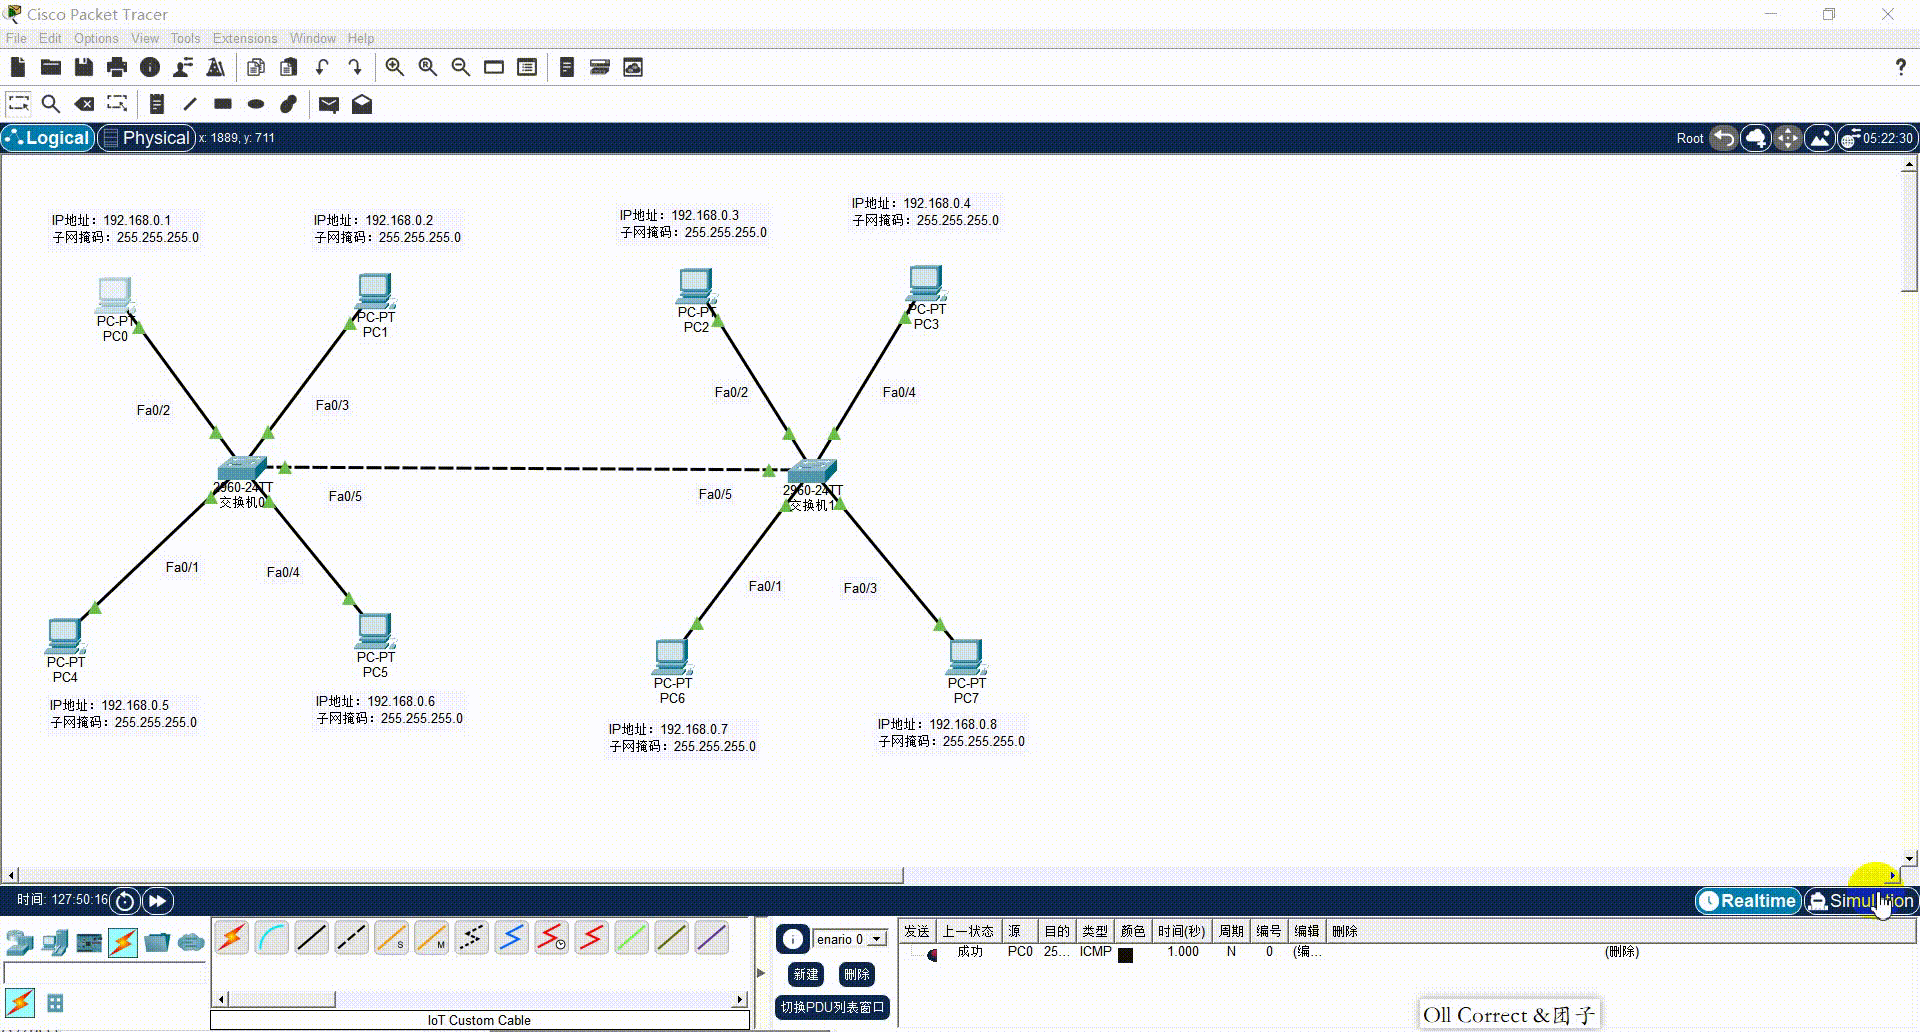Click the 交换机0 switch device

(242, 469)
